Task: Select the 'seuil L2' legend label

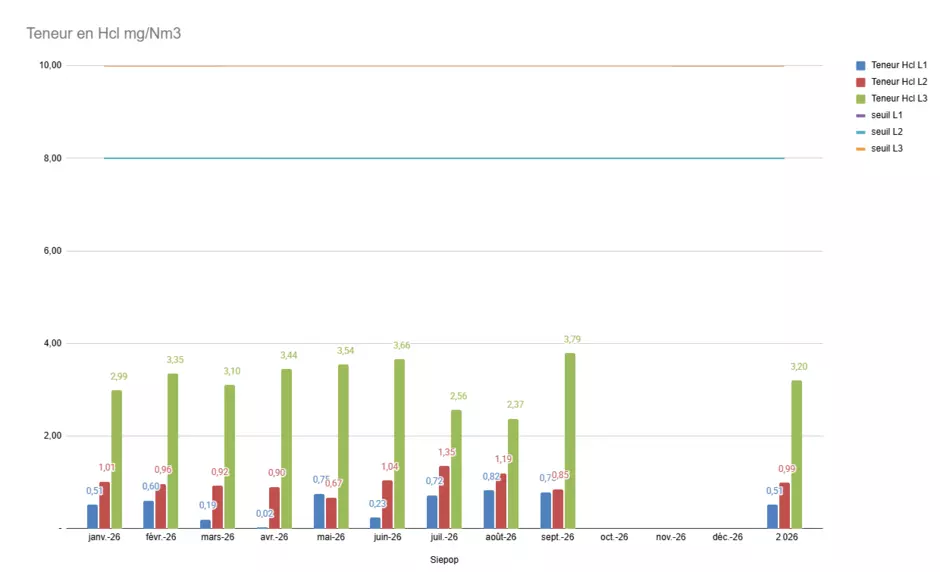Action: click(x=887, y=132)
